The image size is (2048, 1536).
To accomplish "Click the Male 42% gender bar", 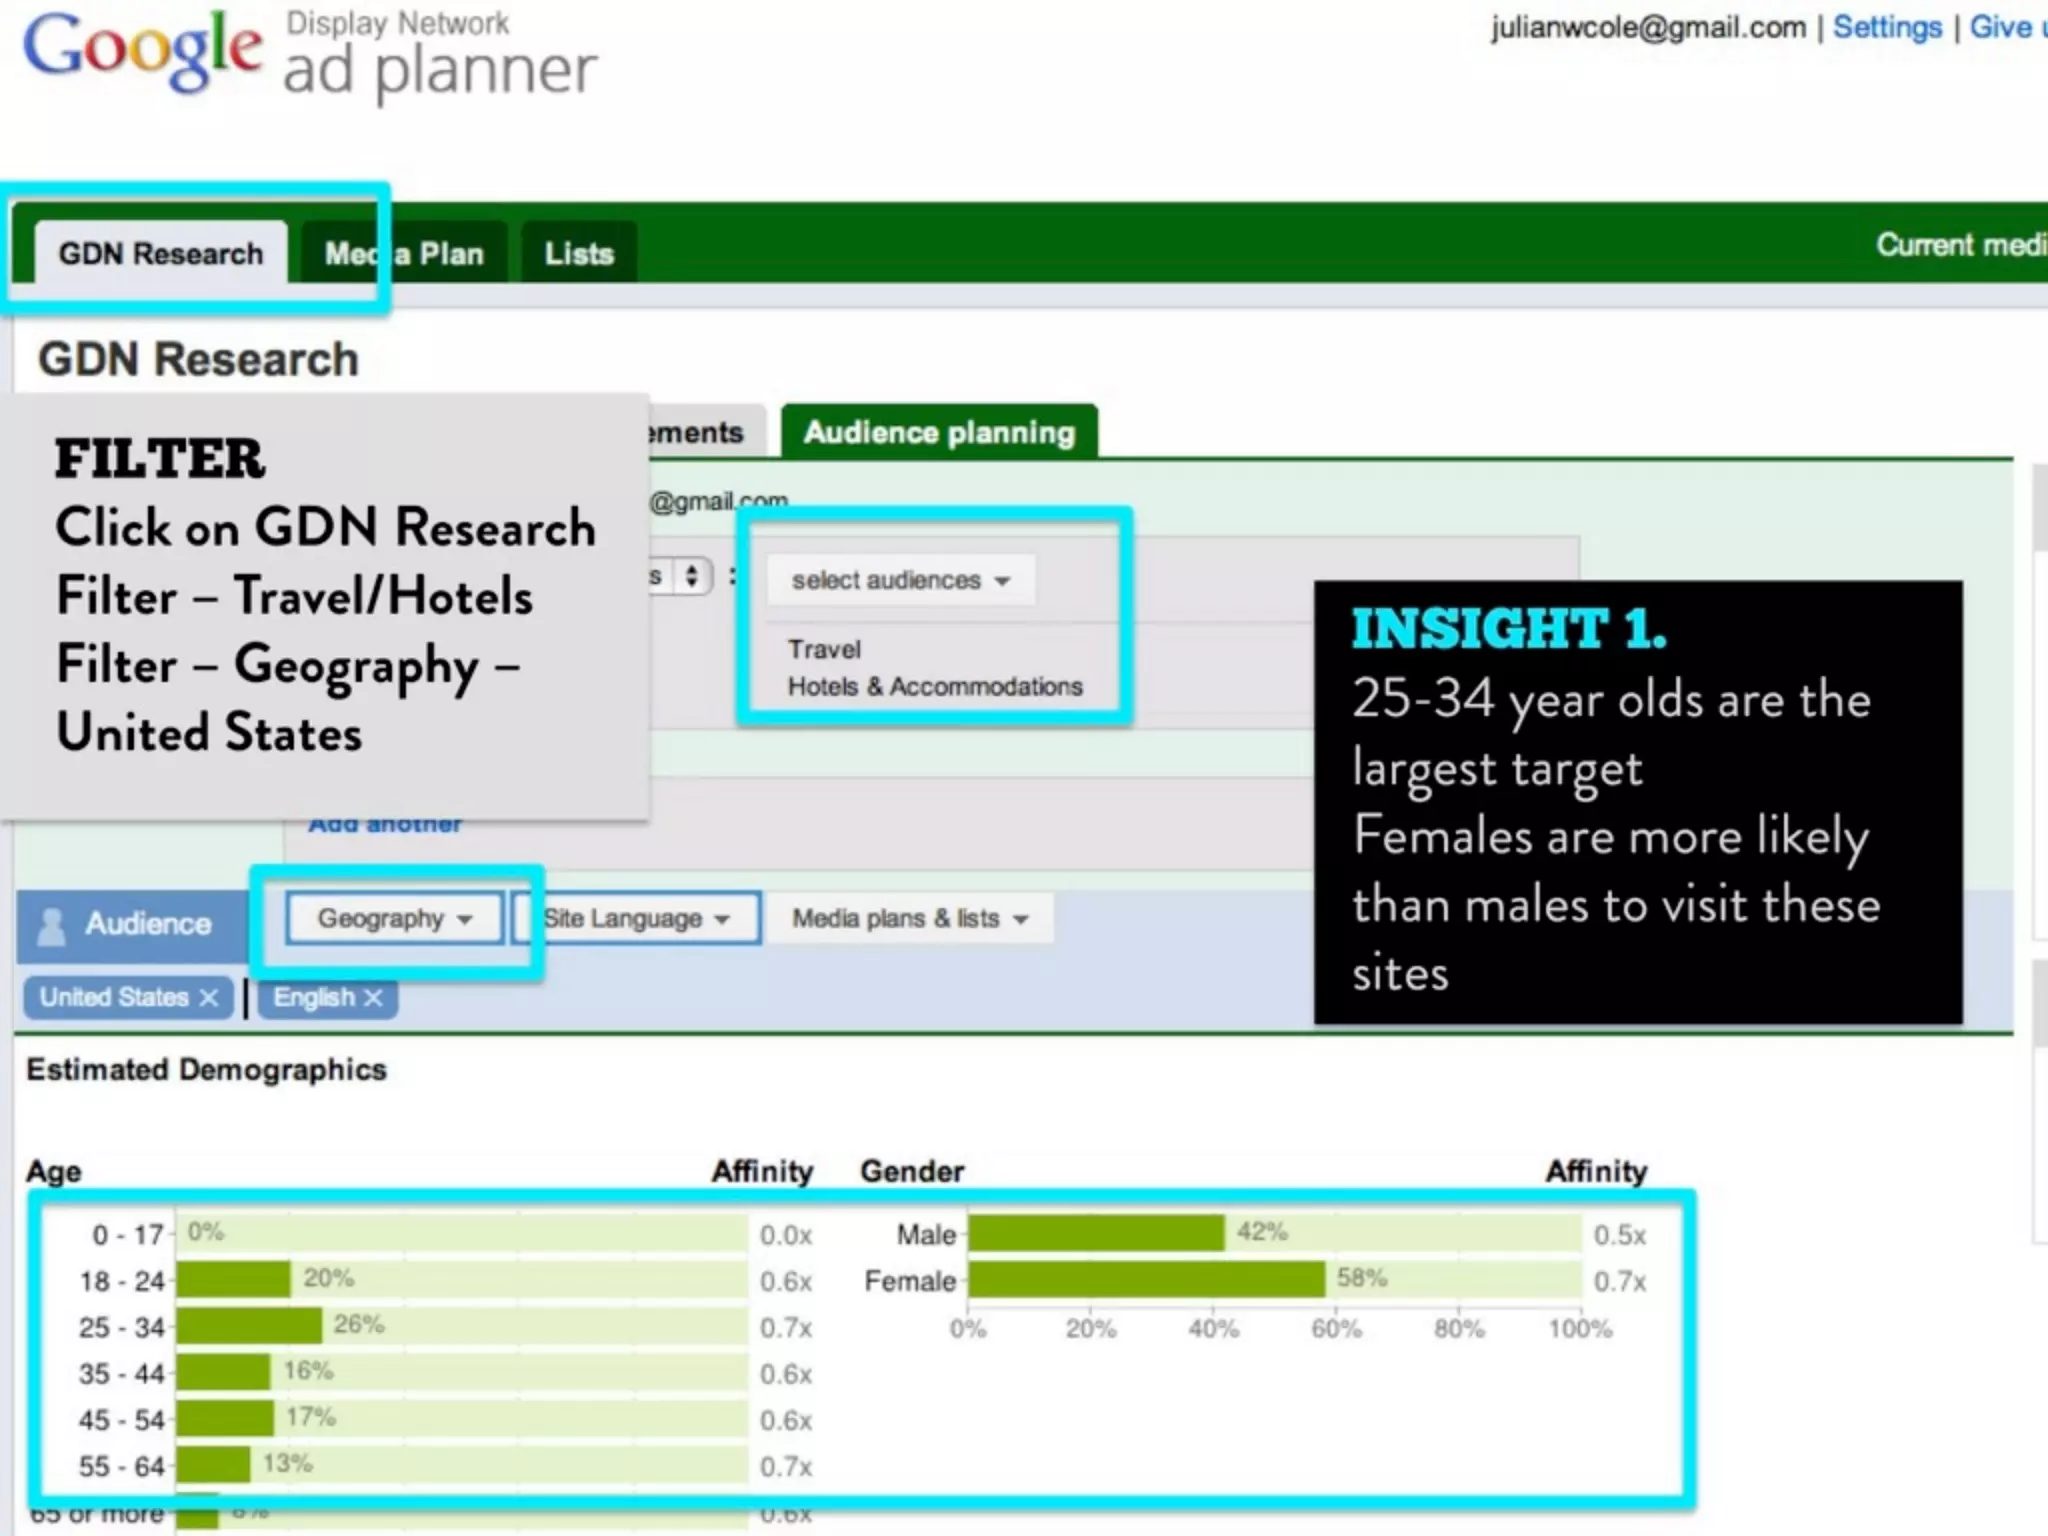I will pos(1096,1234).
